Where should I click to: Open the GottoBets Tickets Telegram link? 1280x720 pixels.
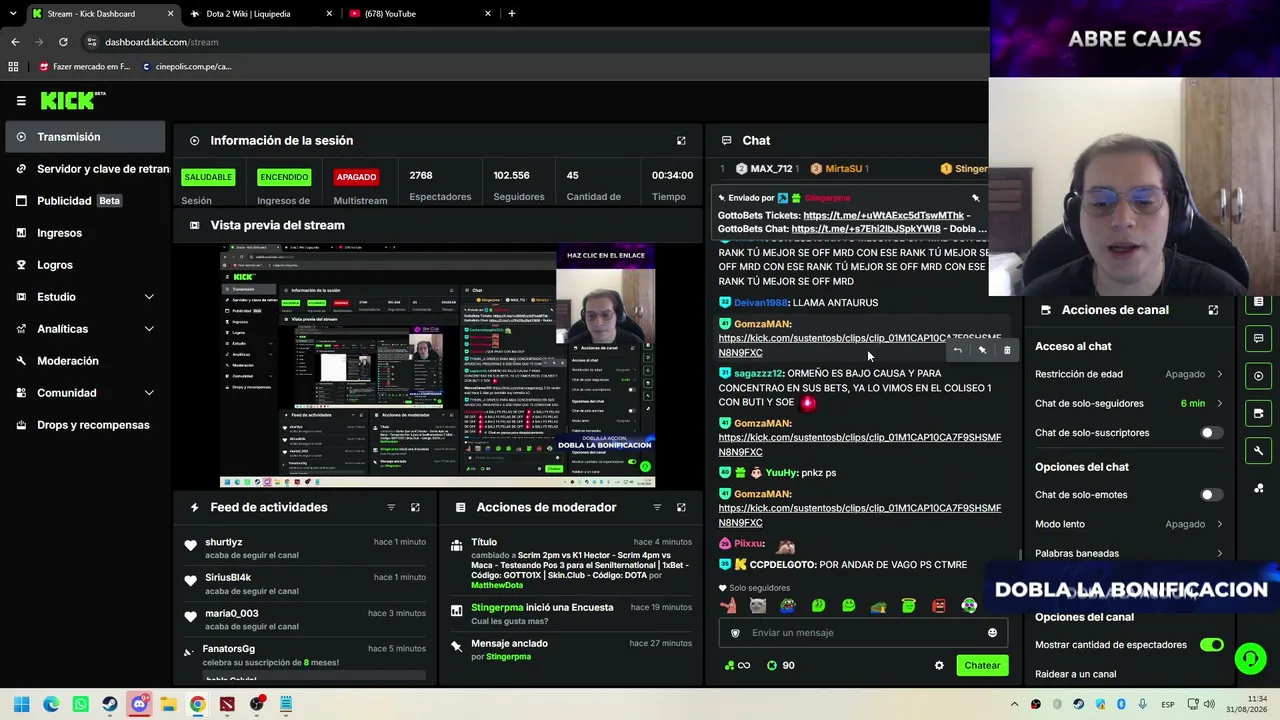(x=883, y=216)
